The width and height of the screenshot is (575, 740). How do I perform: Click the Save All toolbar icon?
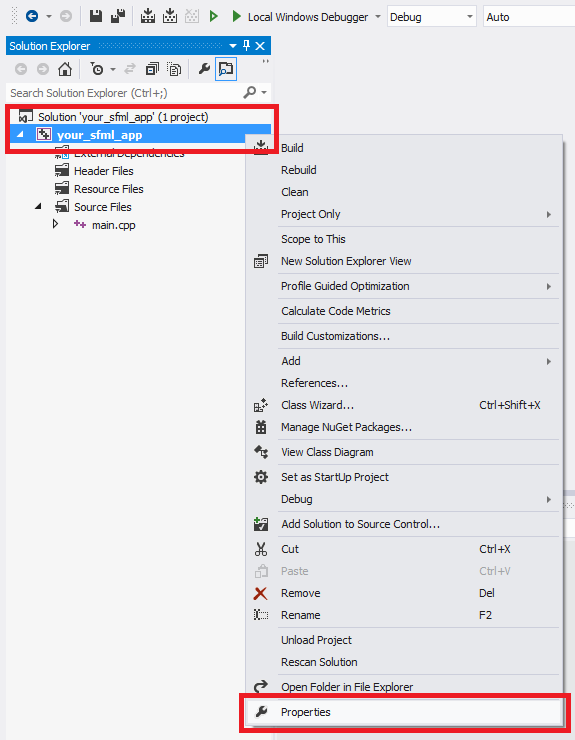[118, 17]
